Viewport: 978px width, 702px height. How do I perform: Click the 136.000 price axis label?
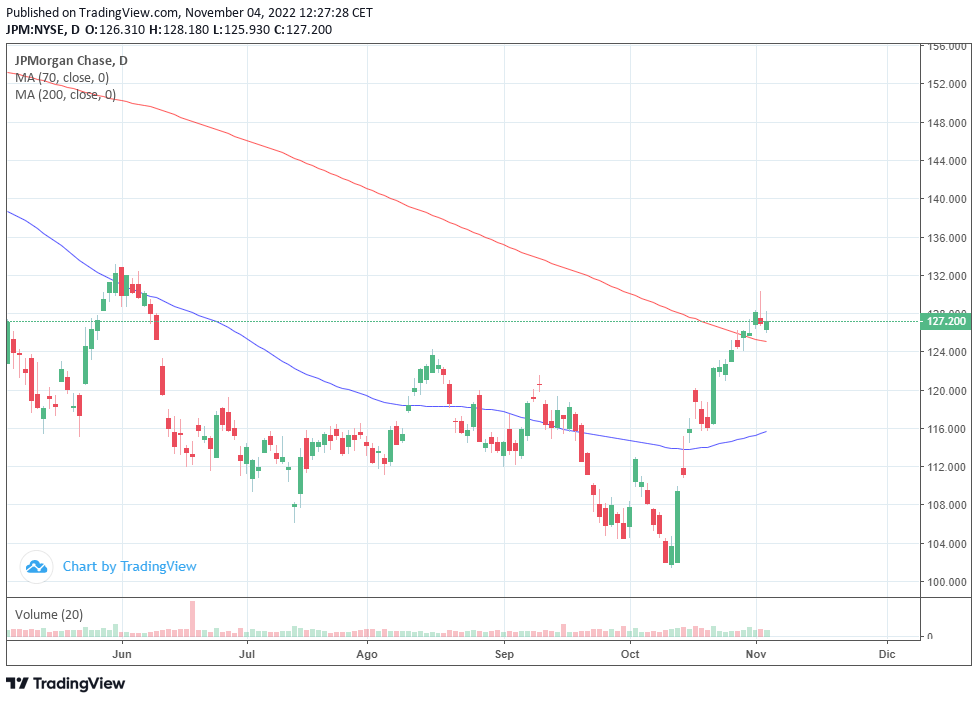(x=946, y=238)
